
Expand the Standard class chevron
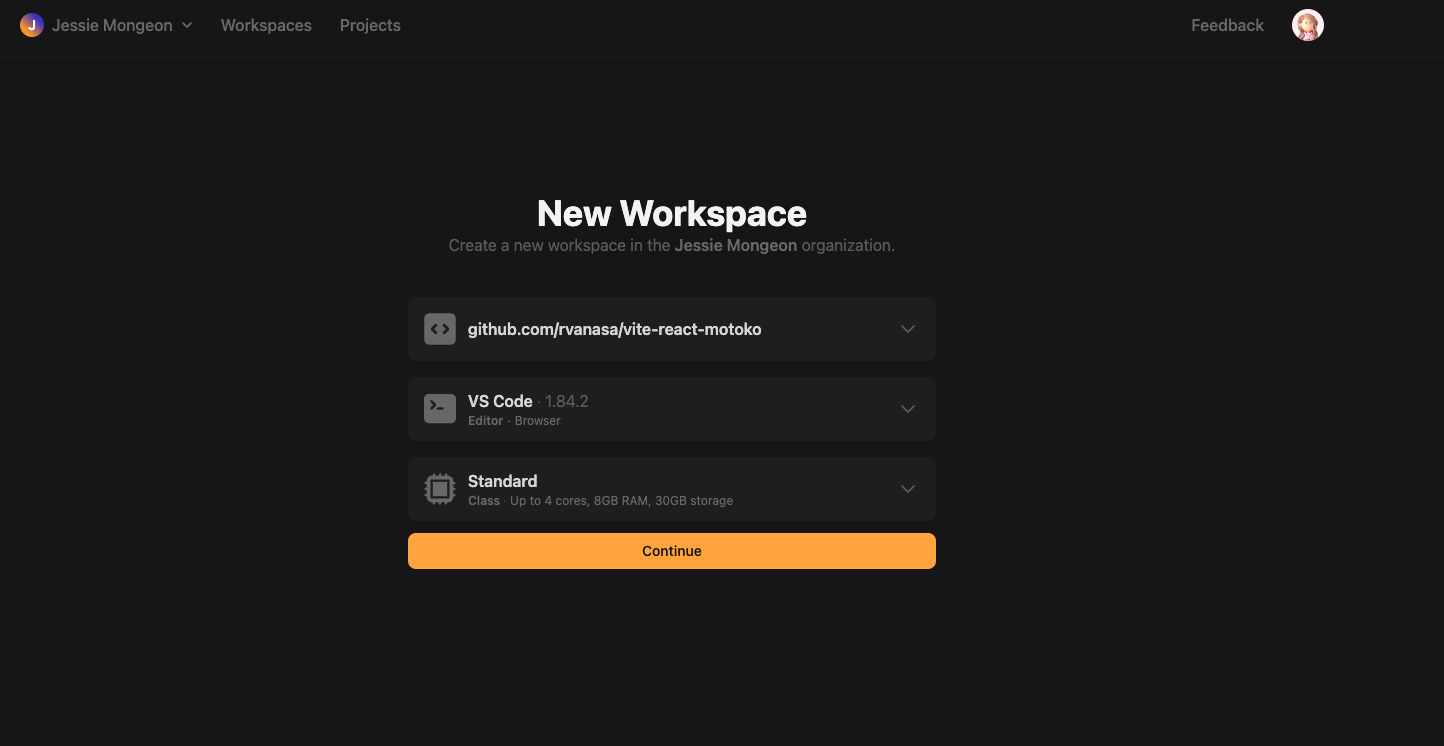pos(908,489)
